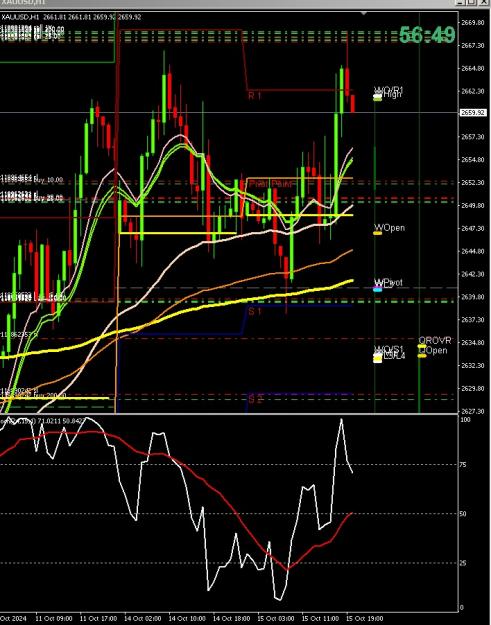This screenshot has height=625, width=491.
Task: Click price axis value 2669.80
Action: 473,23
